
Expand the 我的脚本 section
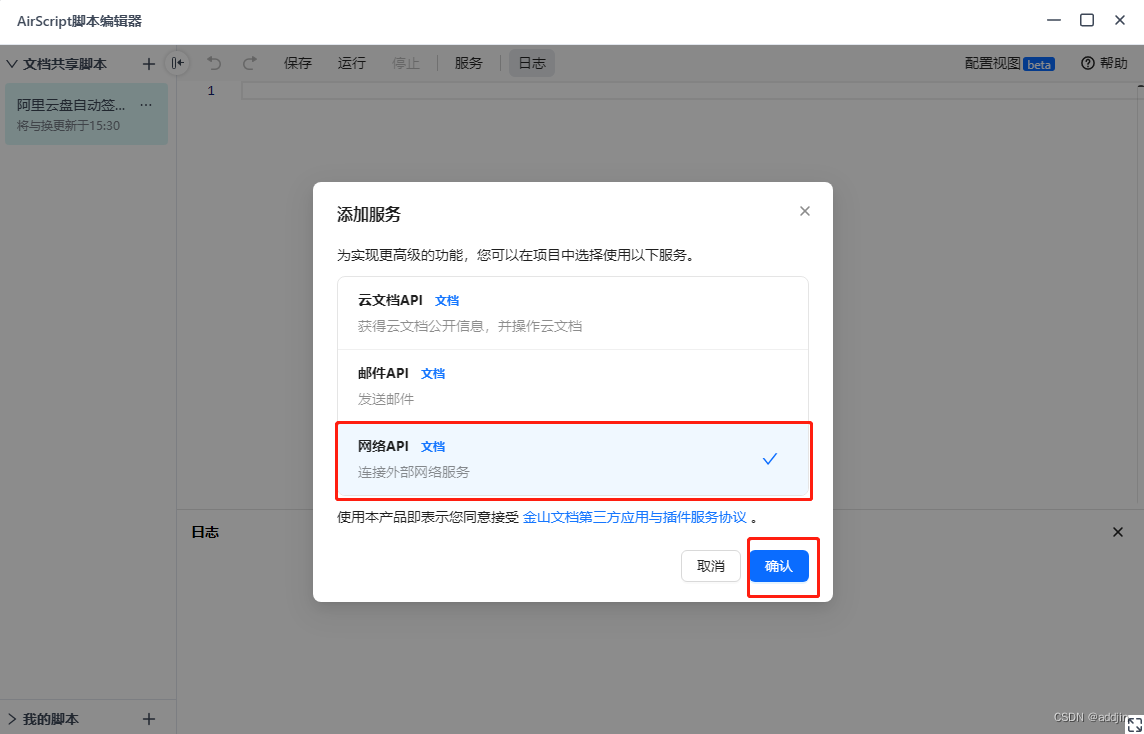(x=12, y=719)
